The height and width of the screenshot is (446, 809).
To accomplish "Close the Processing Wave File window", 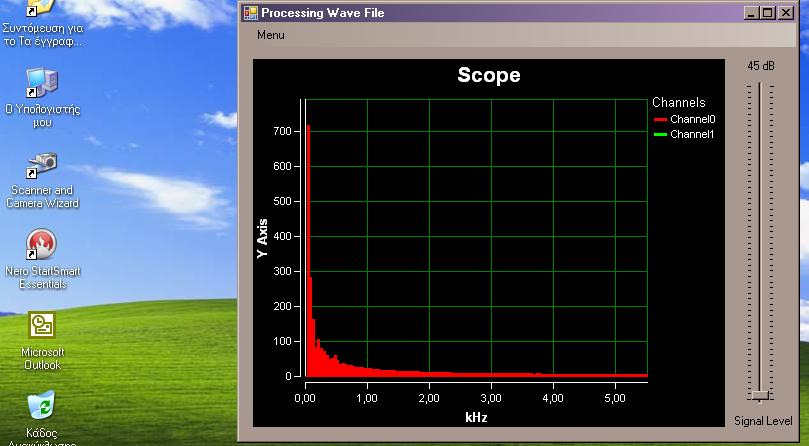I will [x=785, y=13].
